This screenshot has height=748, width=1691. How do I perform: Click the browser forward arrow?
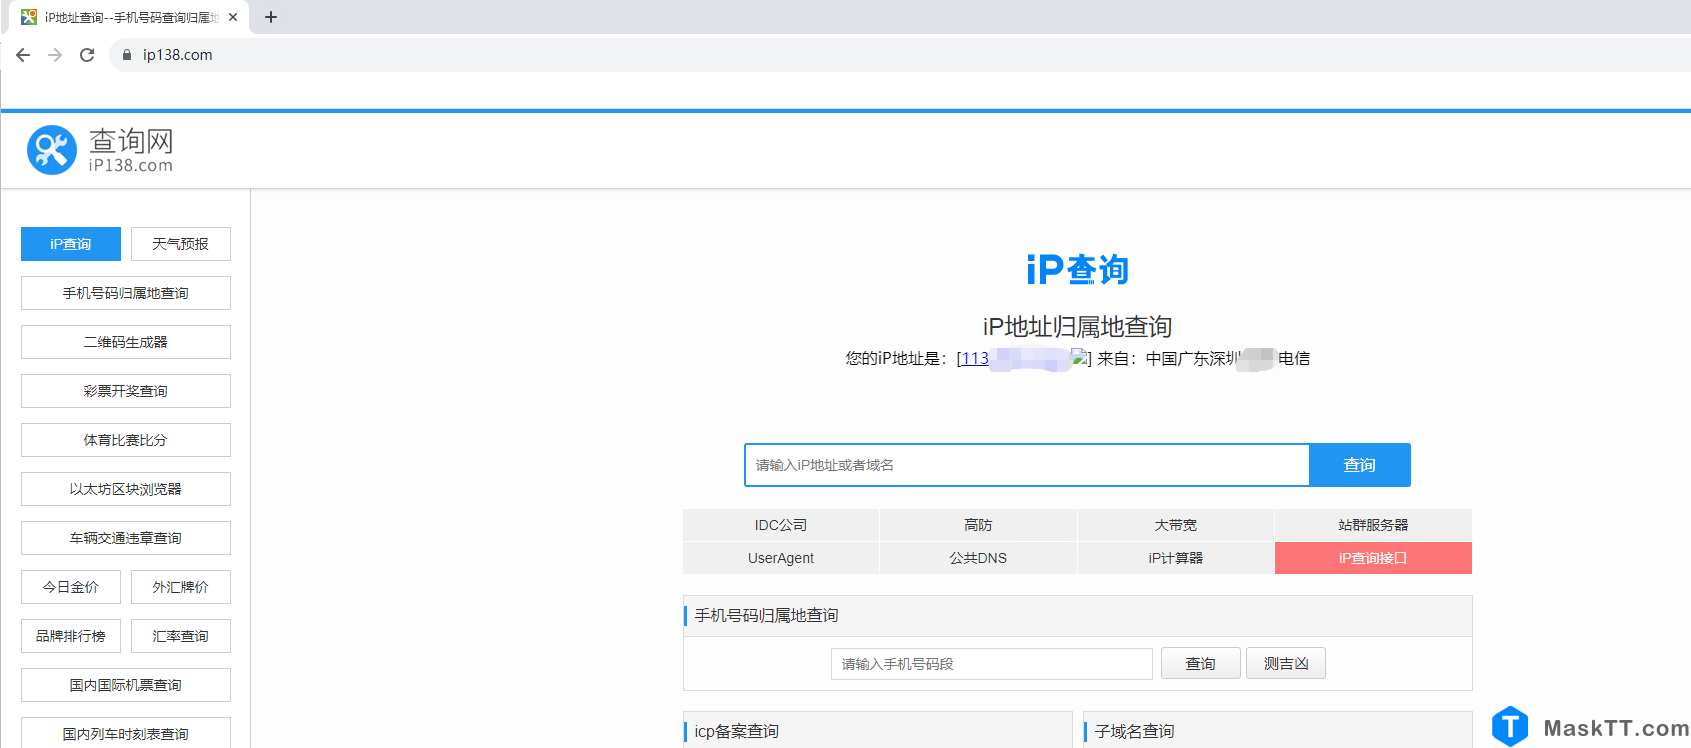55,55
